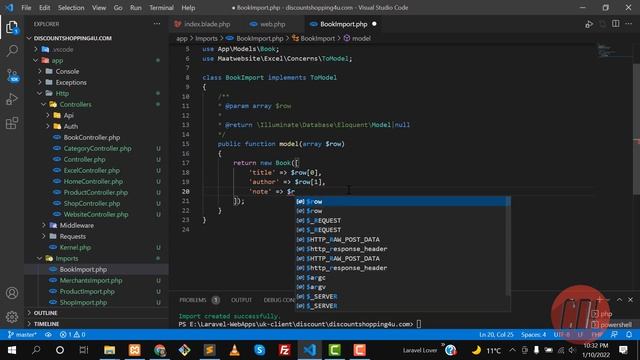The width and height of the screenshot is (640, 360).
Task: Click the errors and warnings status indicator
Action: [73, 335]
